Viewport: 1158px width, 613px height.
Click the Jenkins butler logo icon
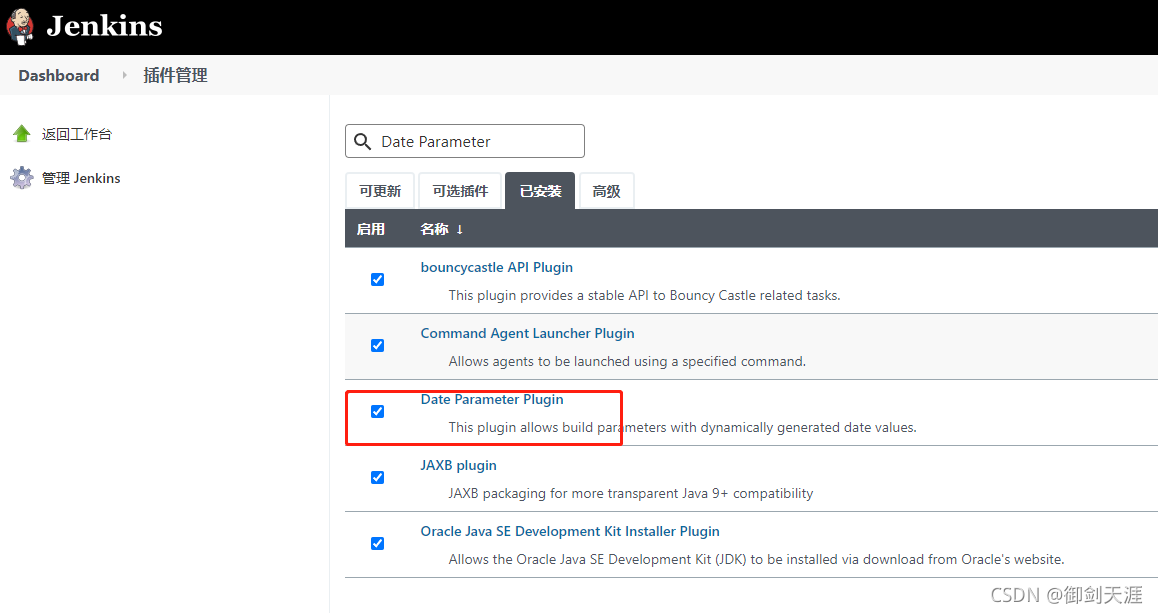pyautogui.click(x=21, y=27)
